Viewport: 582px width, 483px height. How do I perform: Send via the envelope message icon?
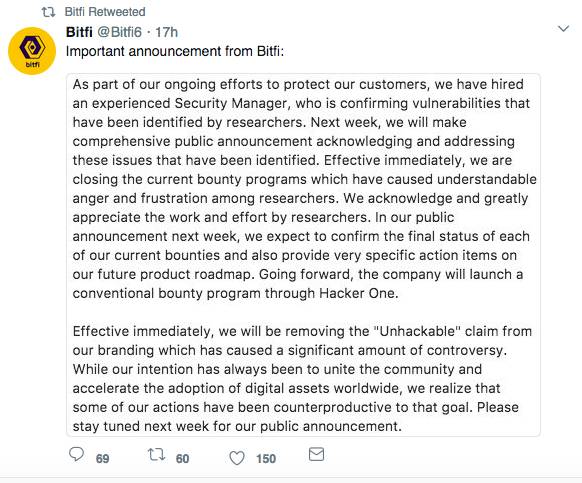tap(316, 454)
